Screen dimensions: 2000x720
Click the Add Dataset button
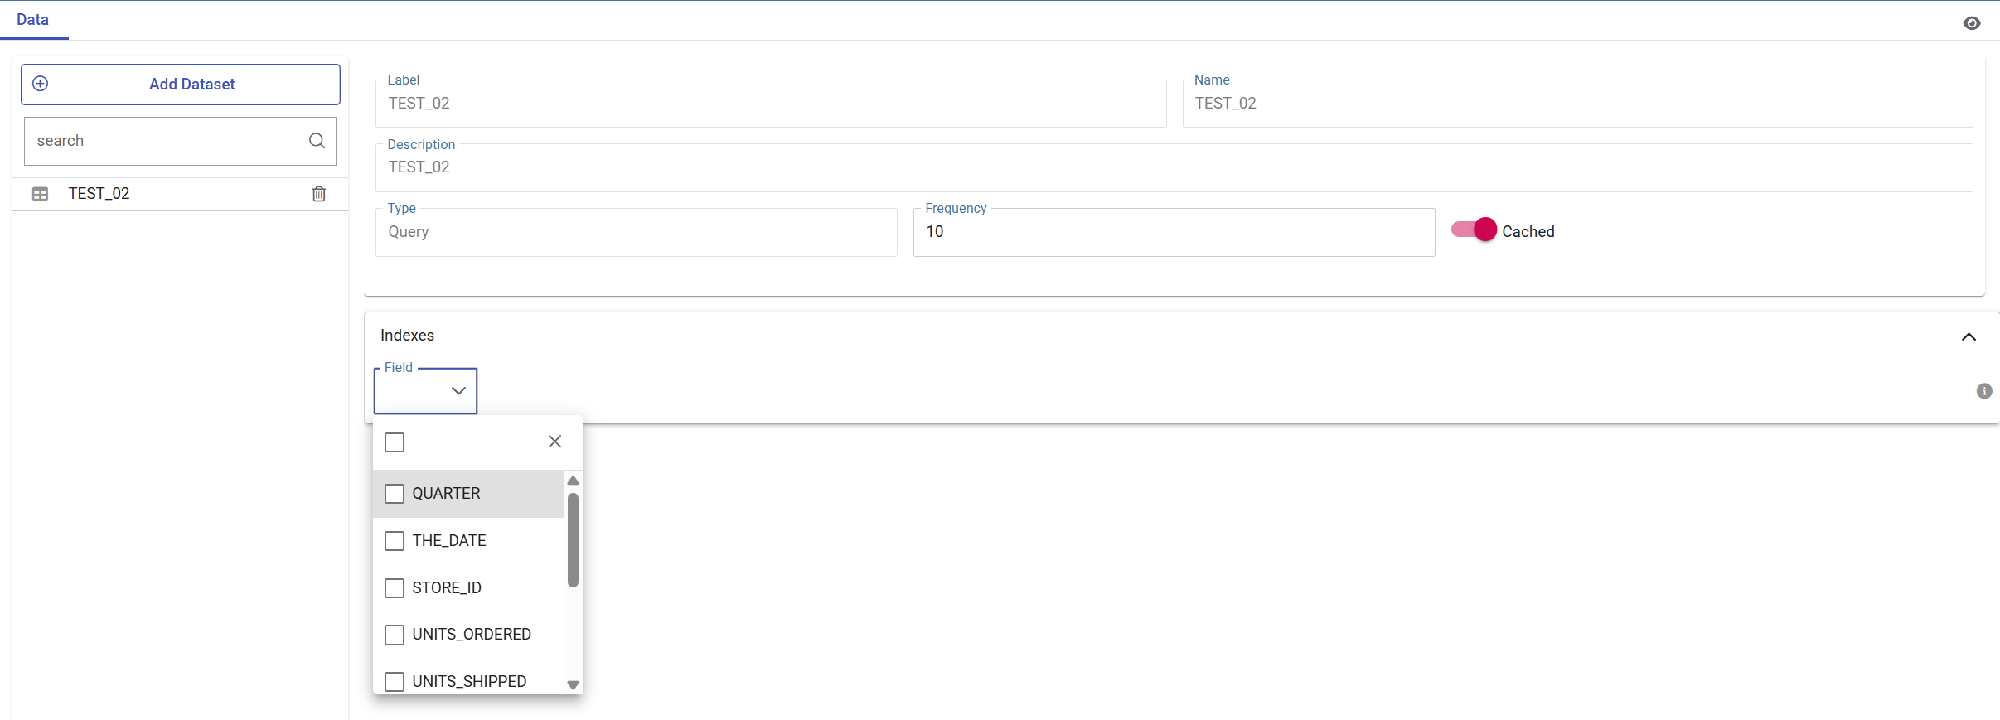click(181, 84)
